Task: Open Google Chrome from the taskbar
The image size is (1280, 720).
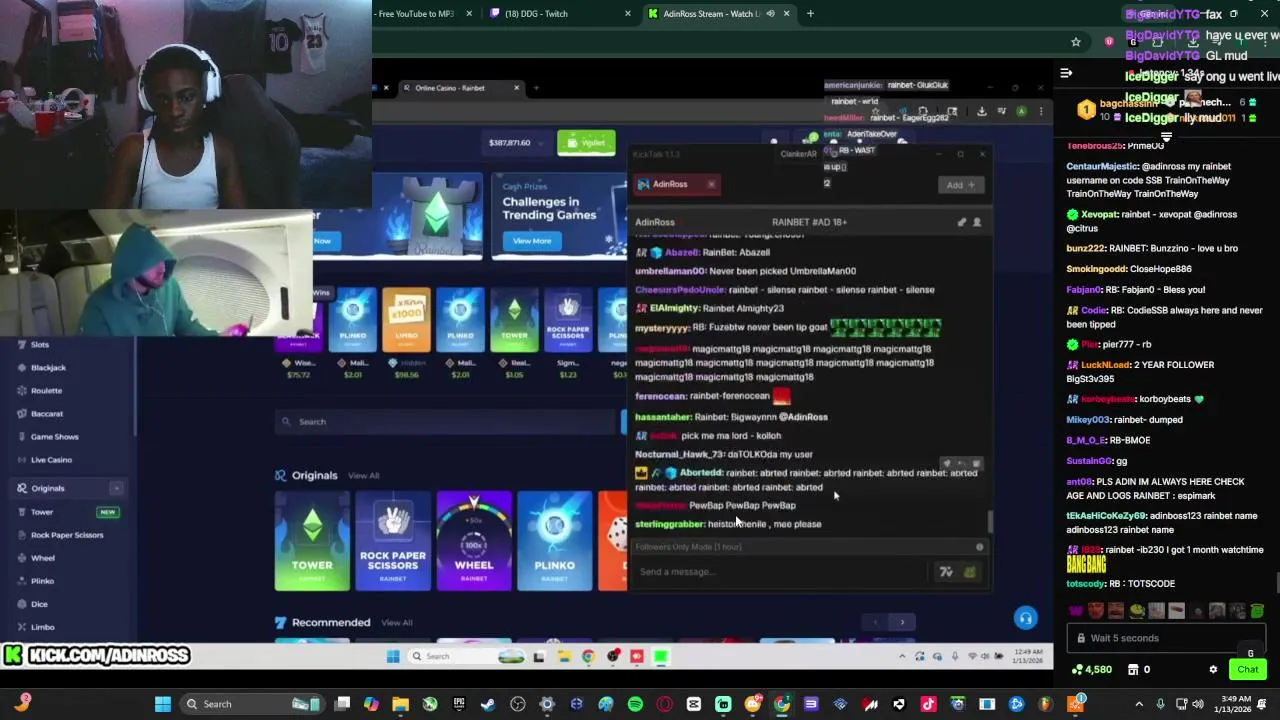Action: pos(782,704)
